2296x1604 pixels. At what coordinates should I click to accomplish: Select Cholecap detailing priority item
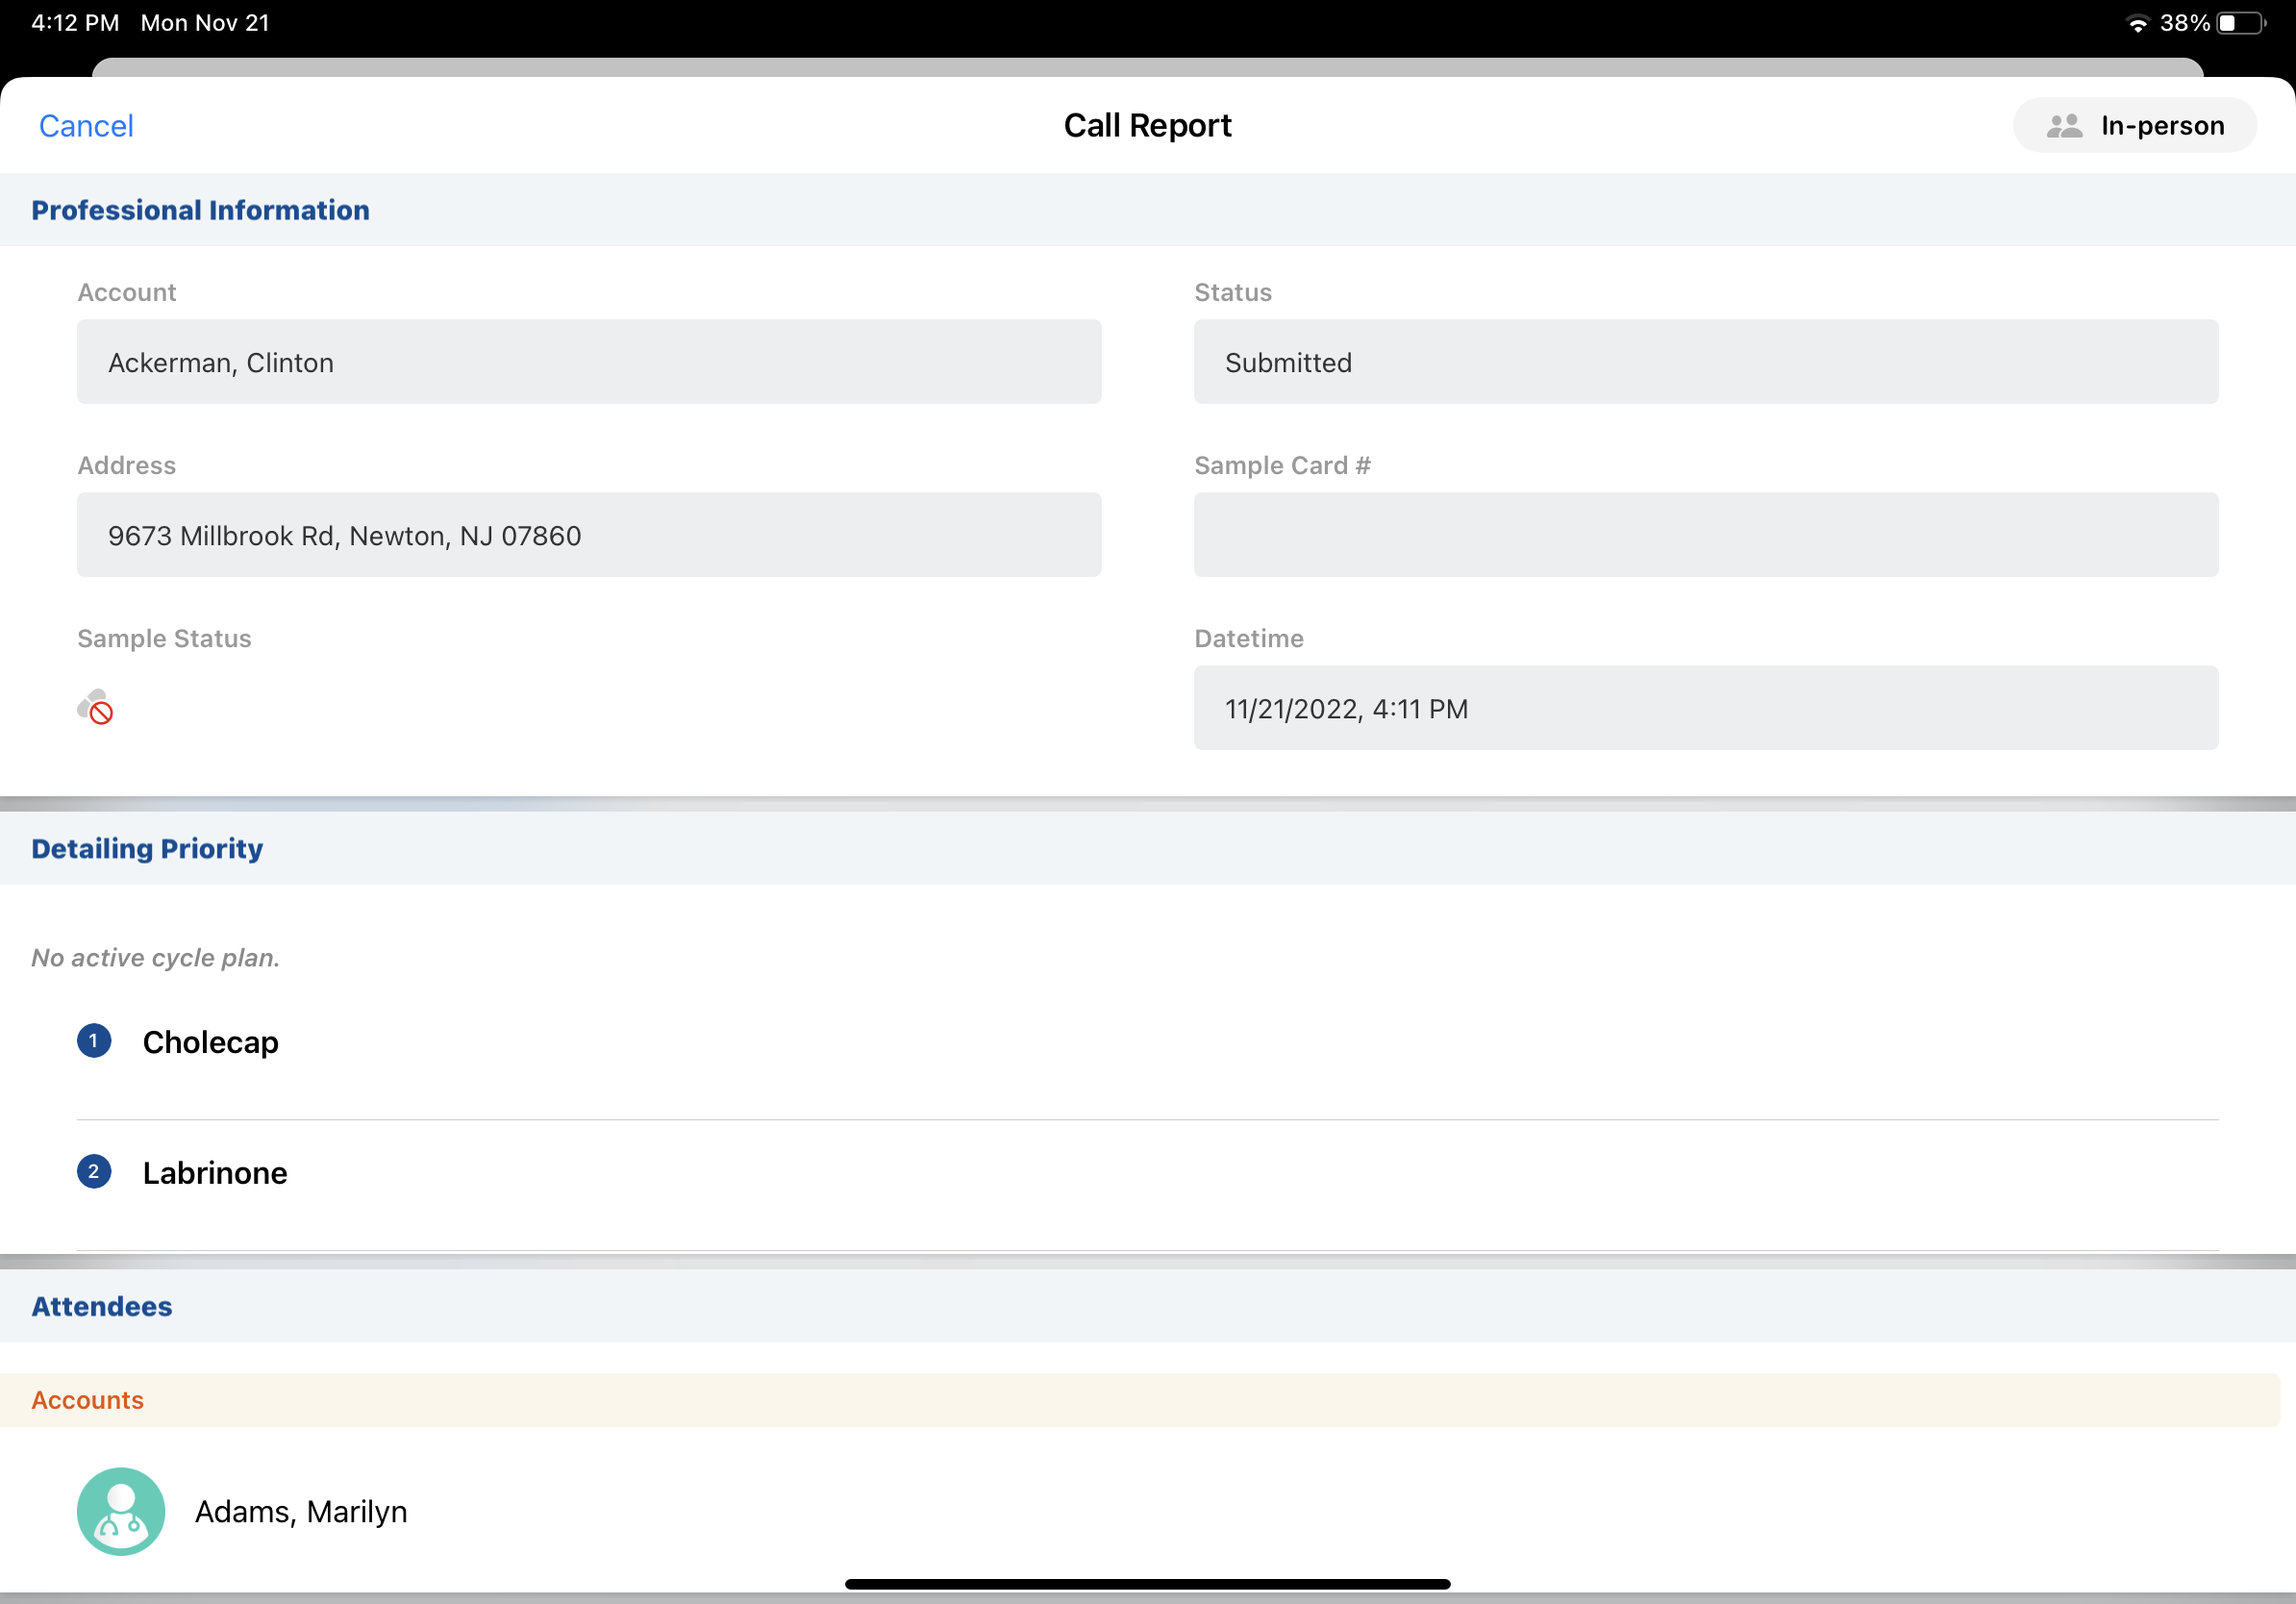coord(211,1042)
